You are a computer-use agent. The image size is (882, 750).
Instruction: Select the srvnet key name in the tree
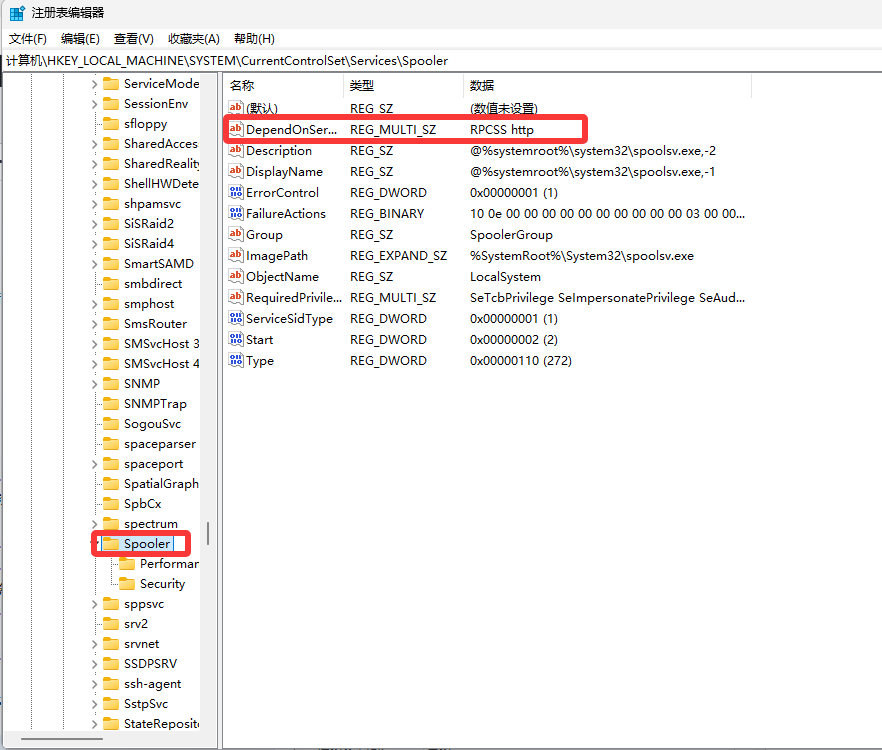click(x=142, y=644)
